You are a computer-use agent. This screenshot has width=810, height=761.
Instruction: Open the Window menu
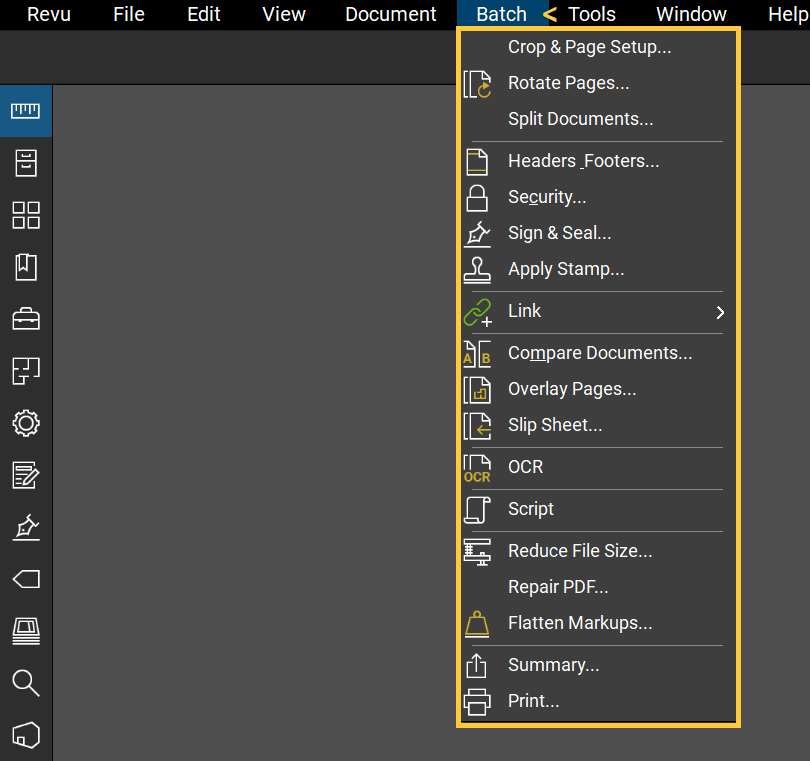coord(691,14)
